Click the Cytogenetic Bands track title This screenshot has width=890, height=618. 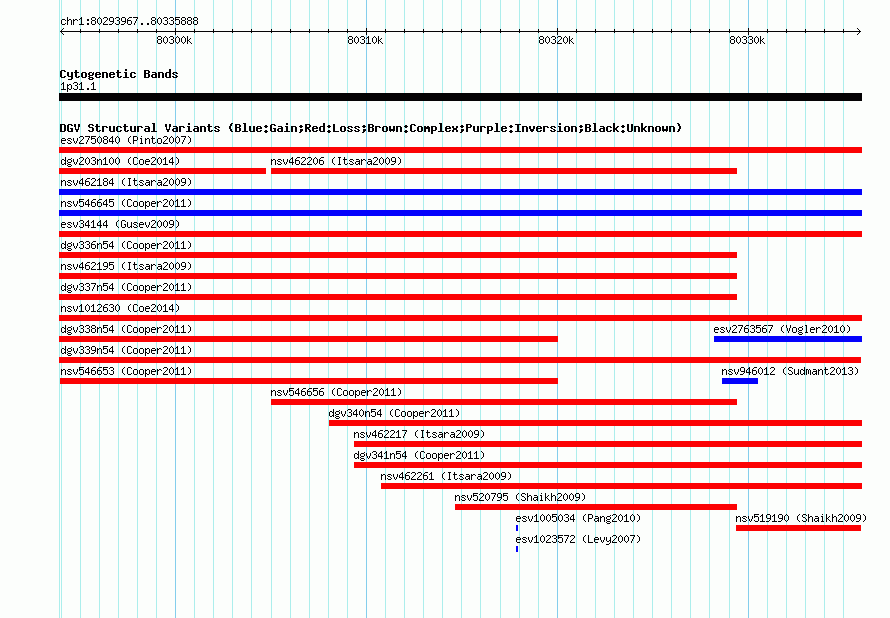pos(119,74)
